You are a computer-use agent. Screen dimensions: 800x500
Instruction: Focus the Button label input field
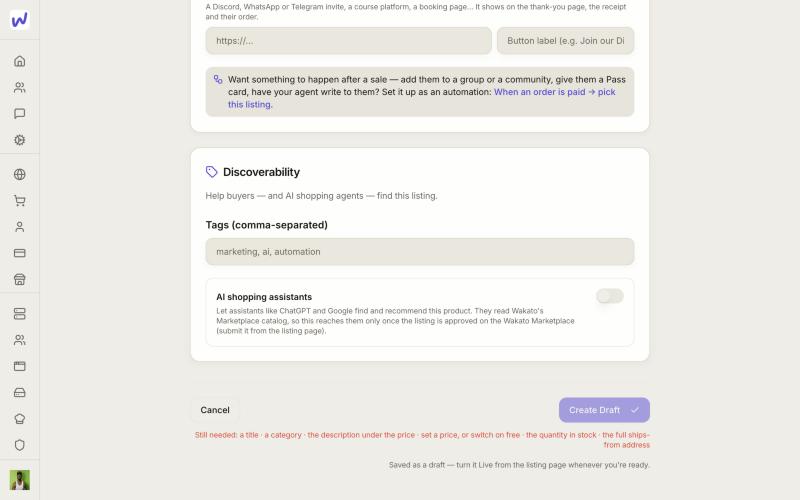point(565,41)
